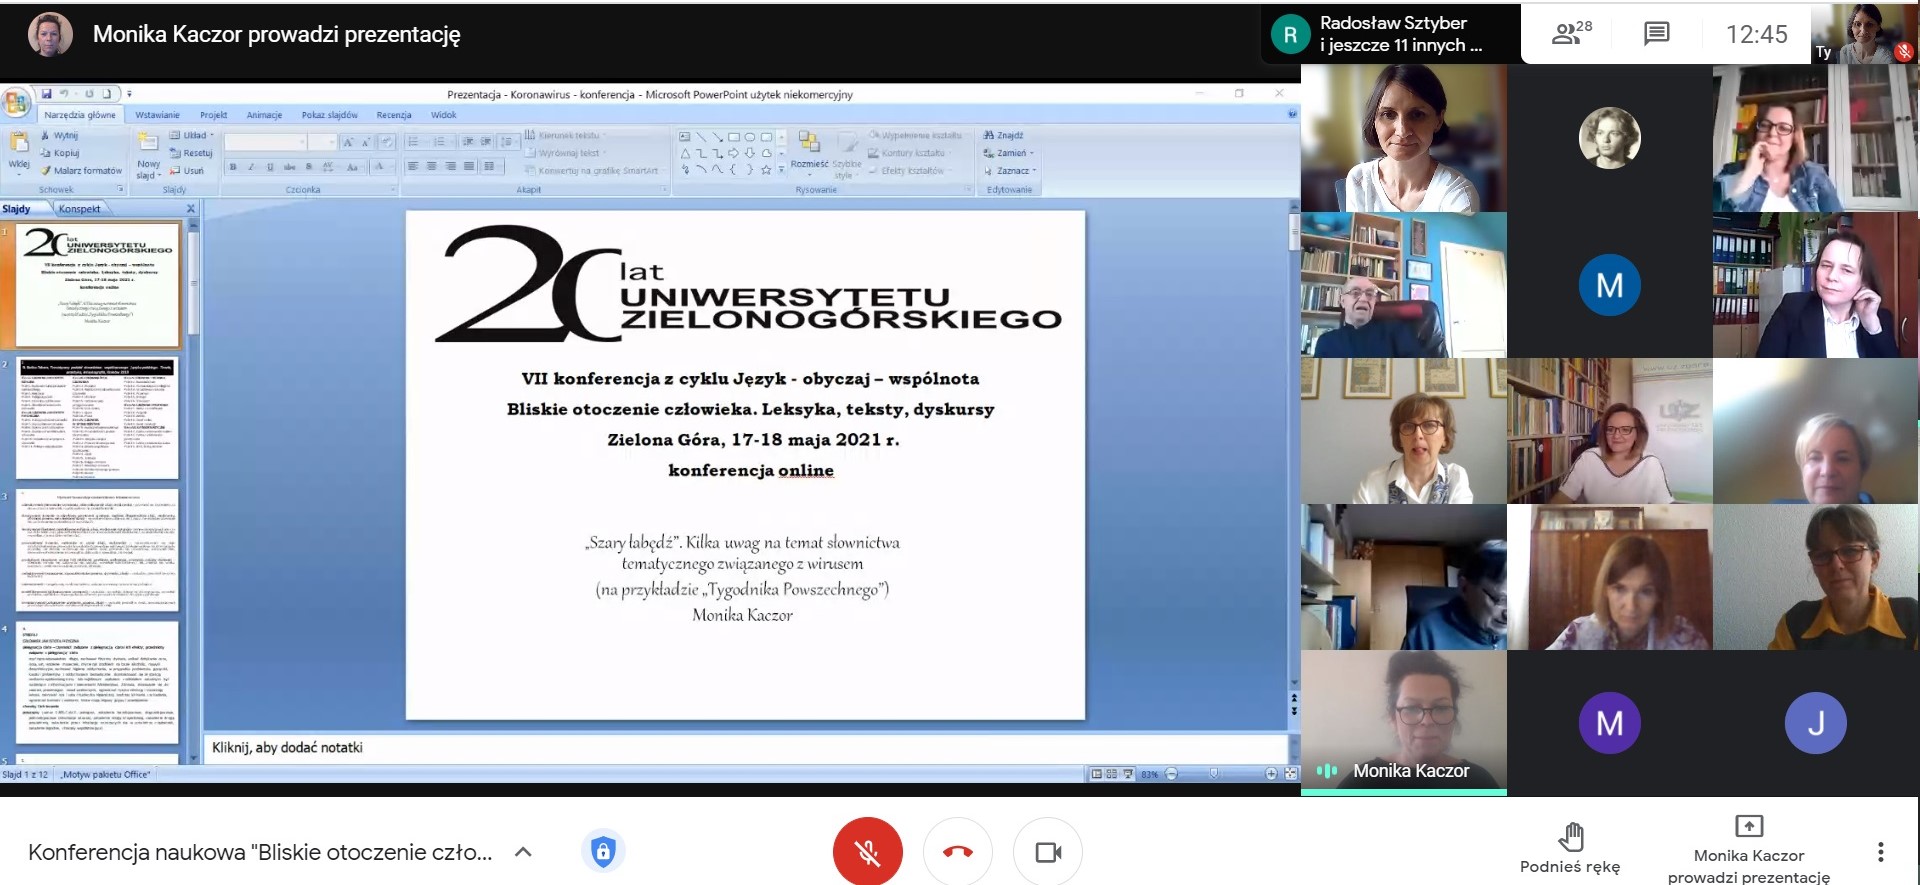This screenshot has width=1920, height=885.
Task: Click Monika Kaczor prowadzi prezentację button
Action: pos(1748,848)
